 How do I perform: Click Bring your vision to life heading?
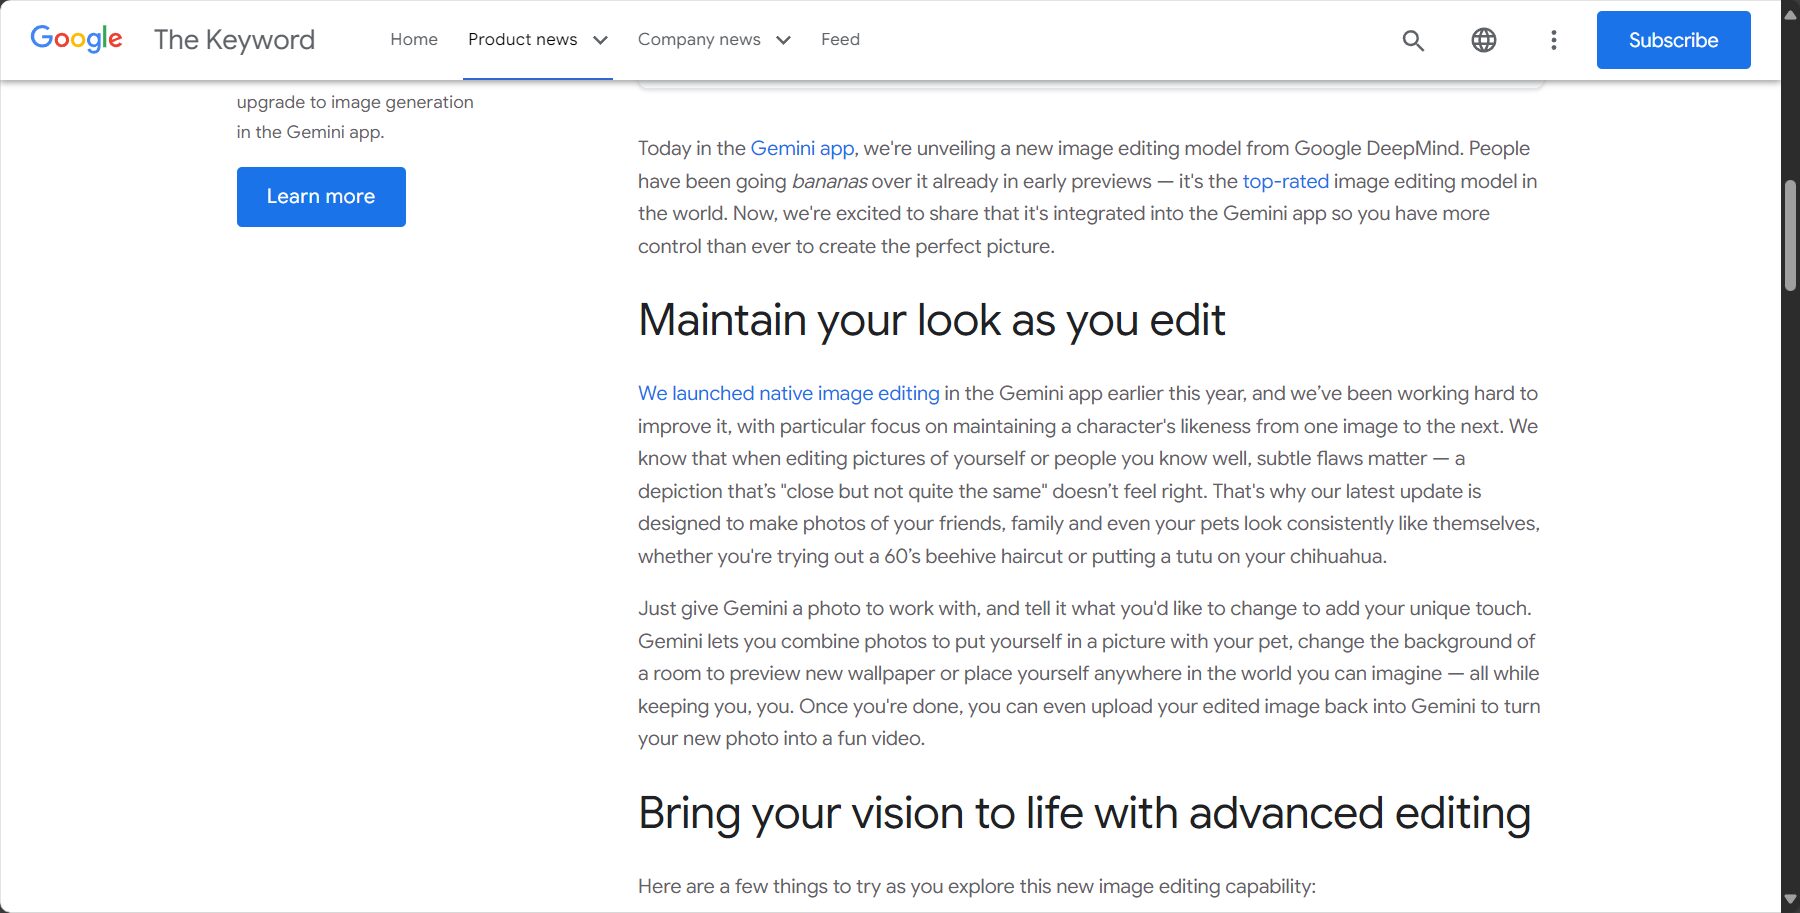(1084, 813)
